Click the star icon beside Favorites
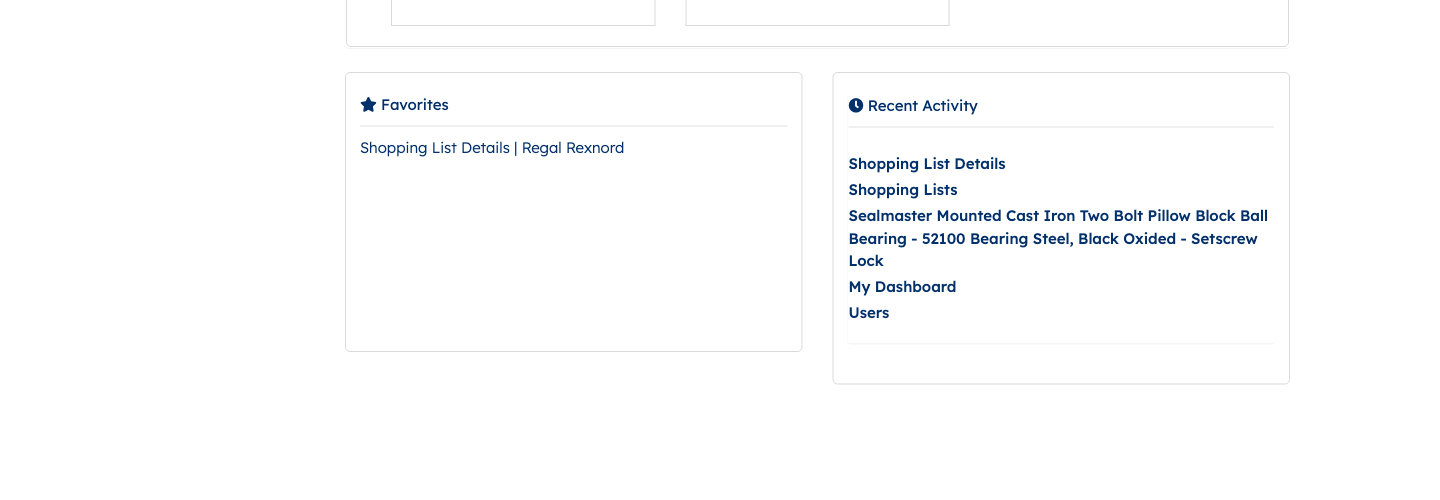 coord(368,104)
